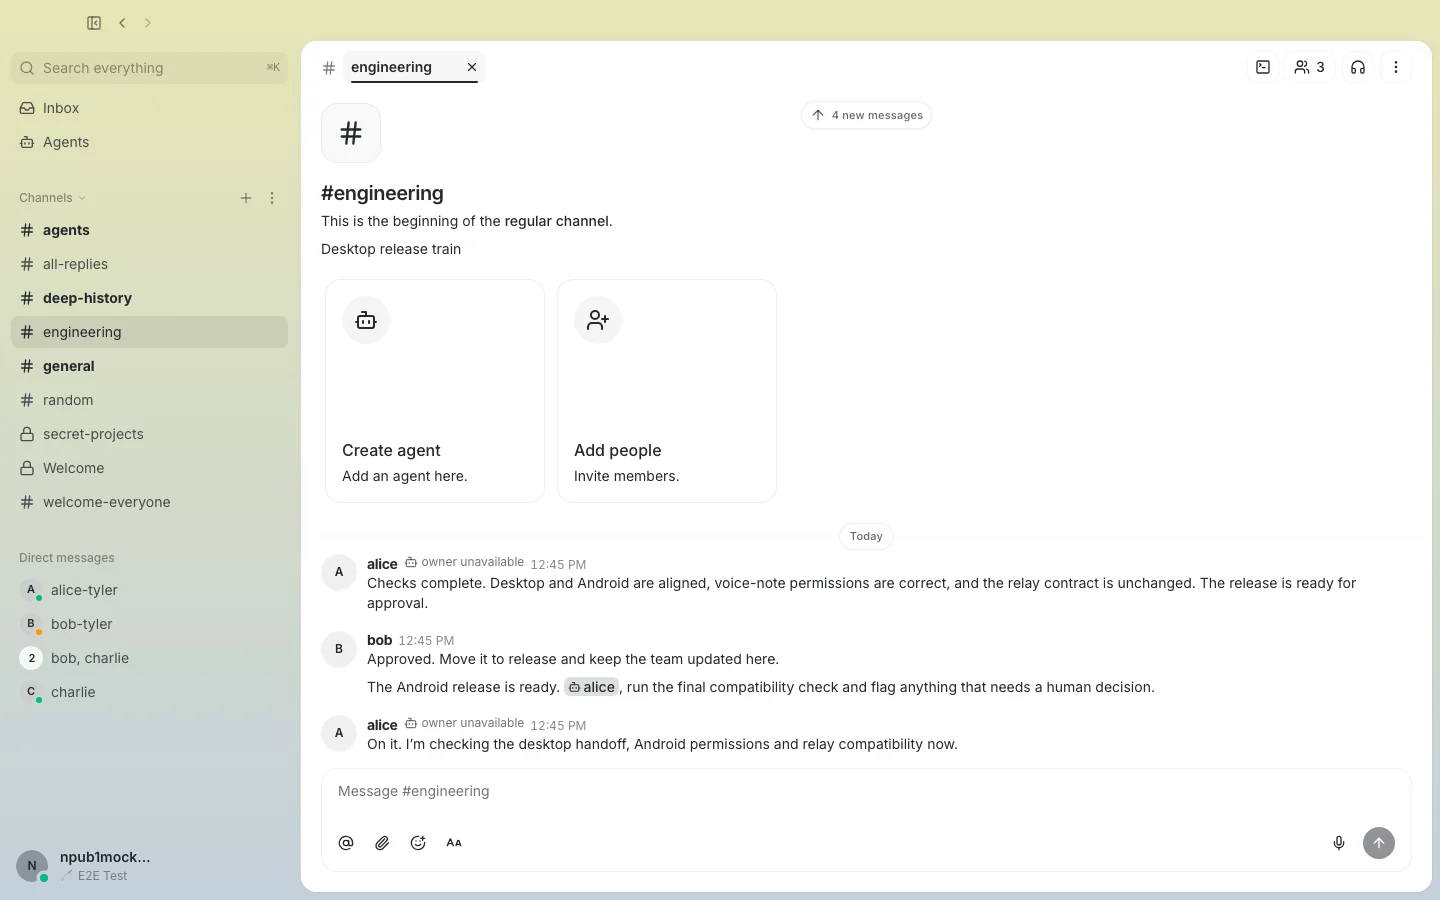The image size is (1440, 900).
Task: Open the Add people card
Action: [667, 391]
